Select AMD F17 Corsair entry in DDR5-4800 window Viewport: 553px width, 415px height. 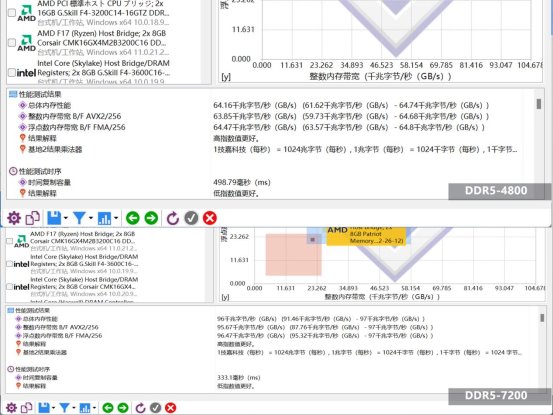coord(102,43)
